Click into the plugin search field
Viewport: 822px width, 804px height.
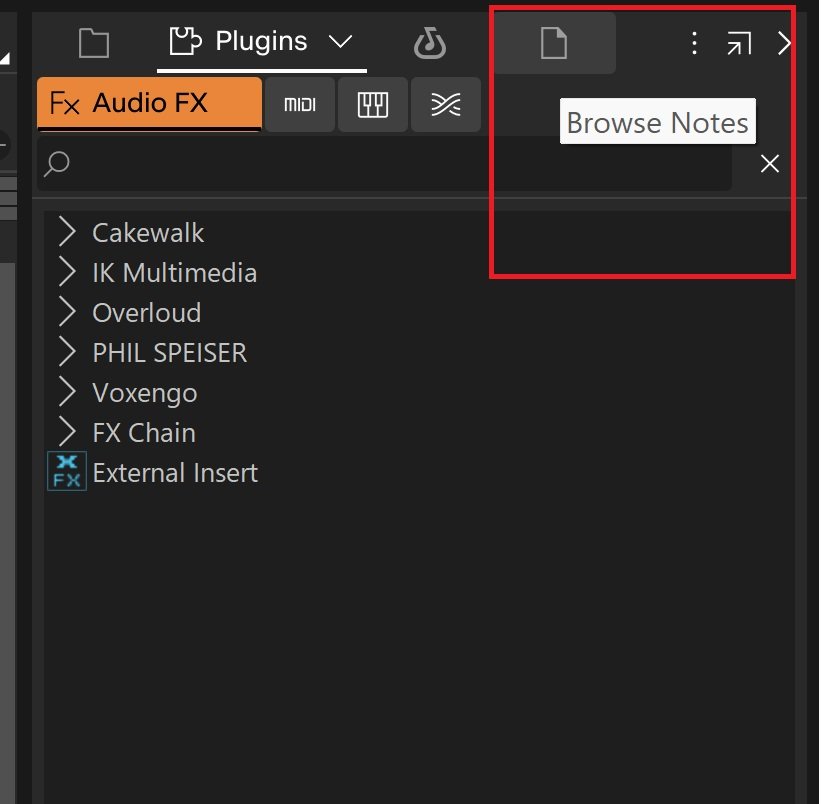pos(384,164)
